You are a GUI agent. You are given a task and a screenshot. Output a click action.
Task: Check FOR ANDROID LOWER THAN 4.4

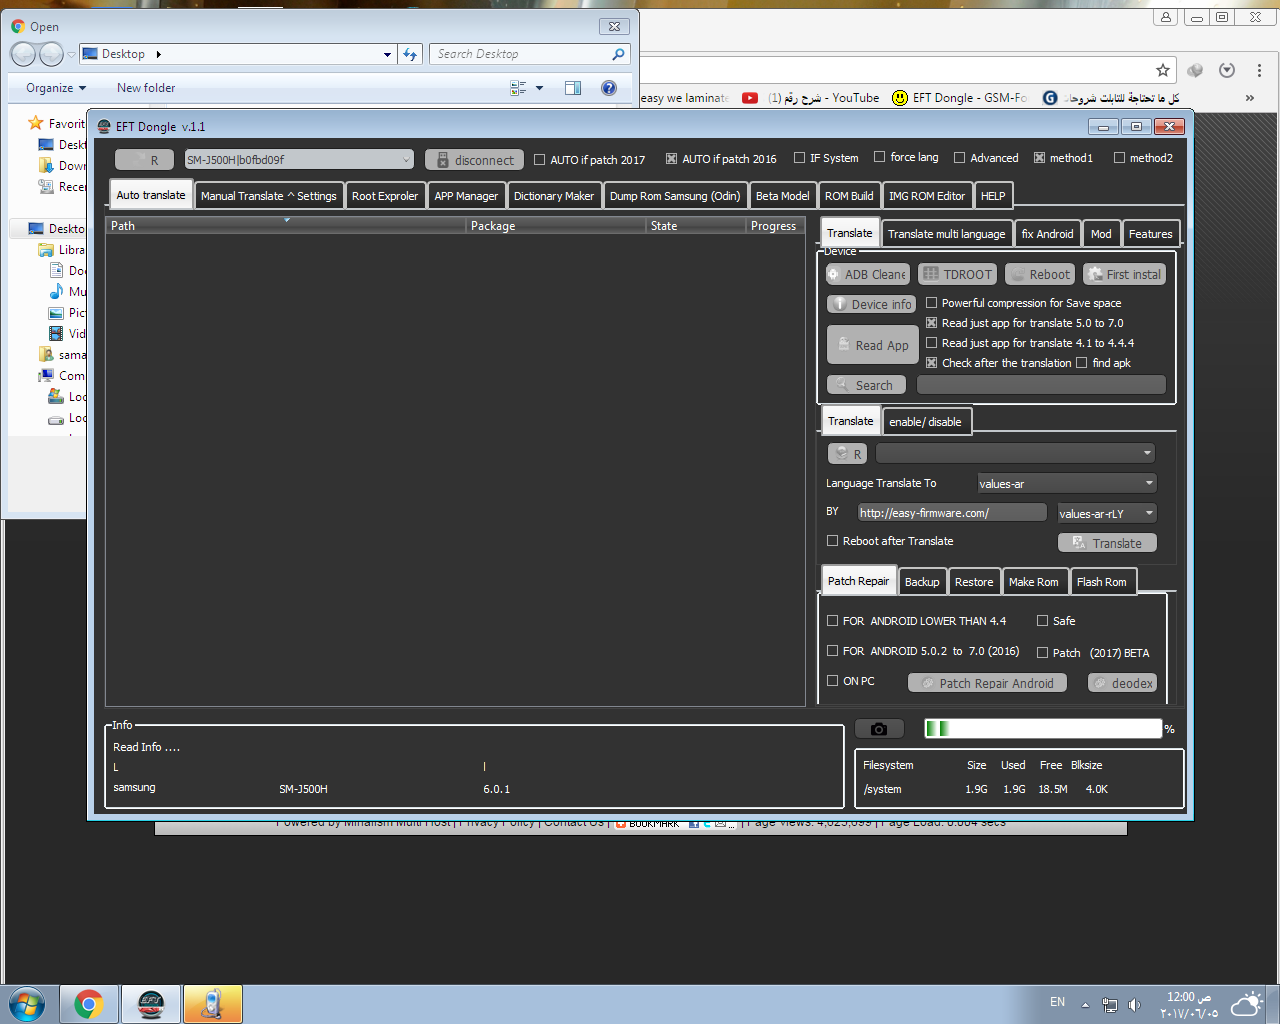[x=833, y=621]
